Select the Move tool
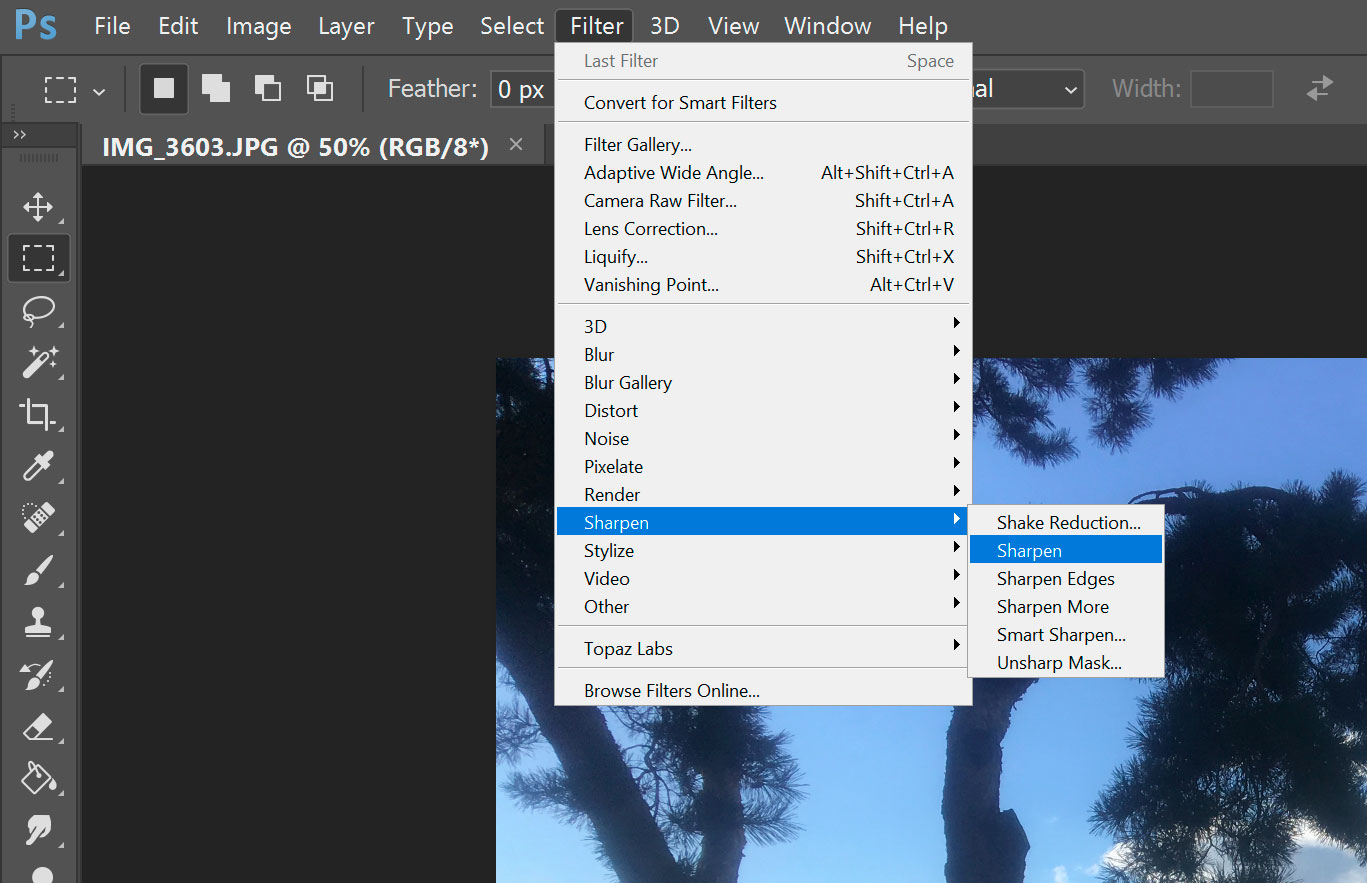The image size is (1367, 883). pos(39,206)
